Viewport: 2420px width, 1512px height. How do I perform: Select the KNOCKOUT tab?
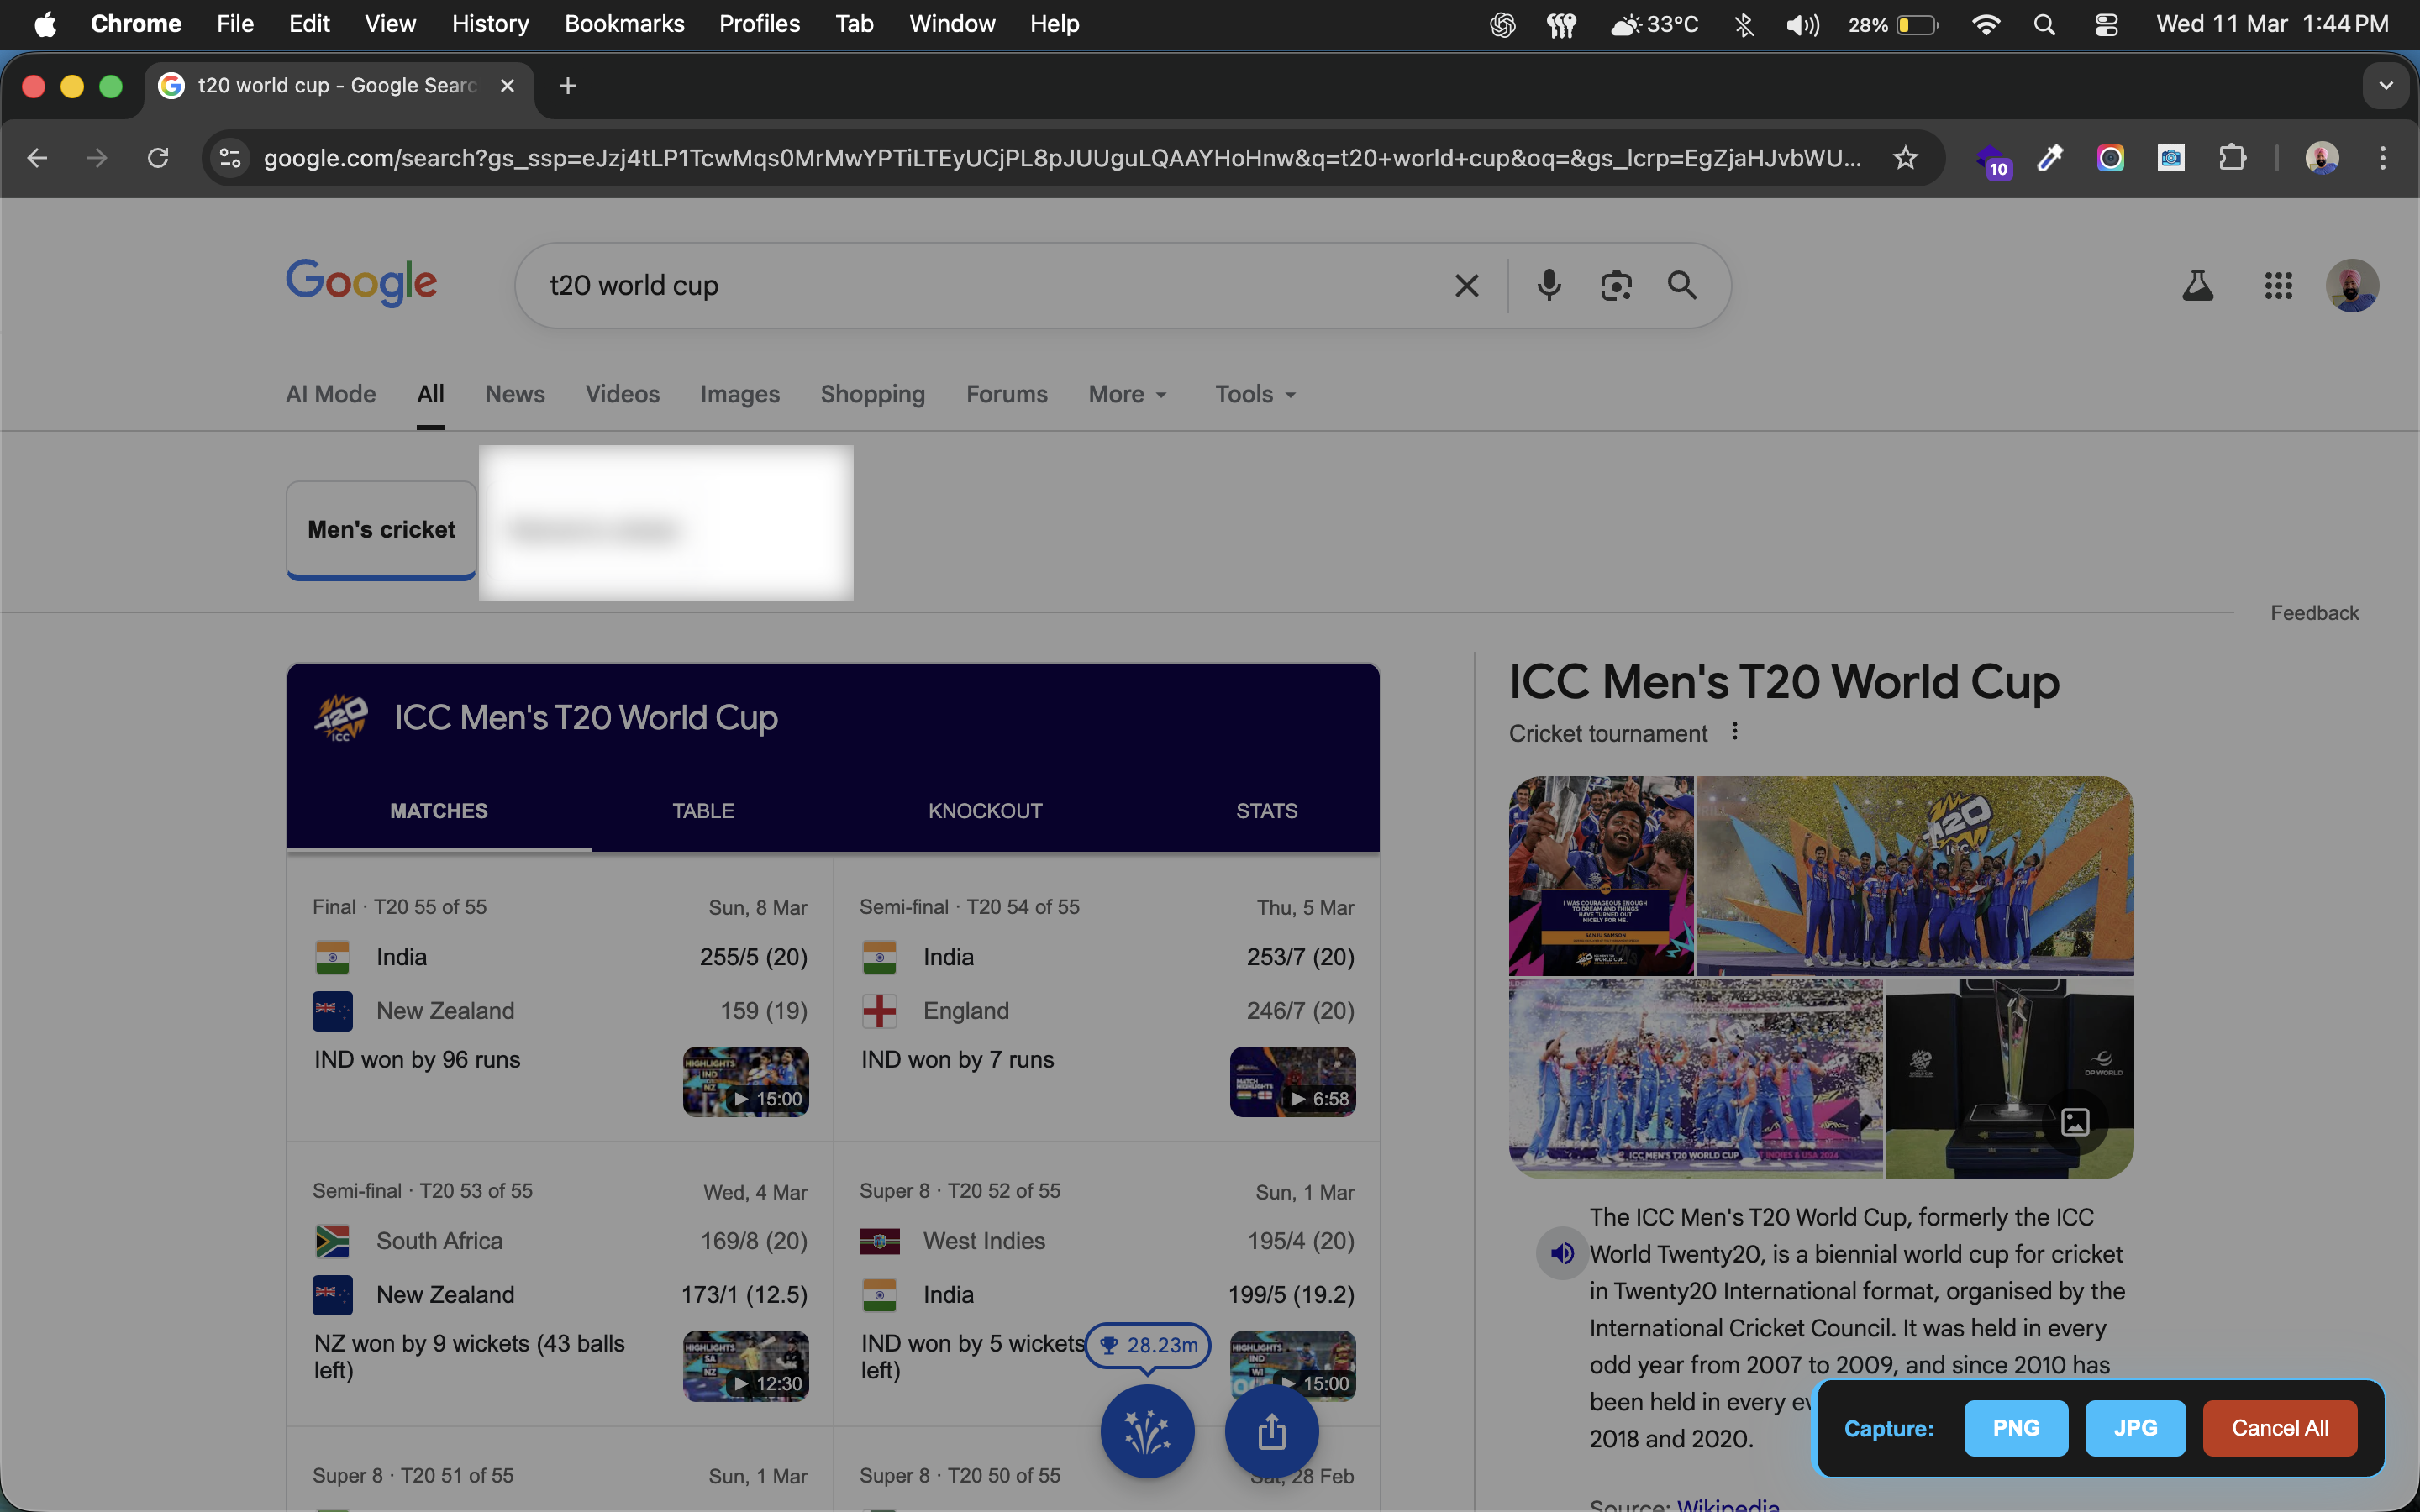tap(985, 810)
